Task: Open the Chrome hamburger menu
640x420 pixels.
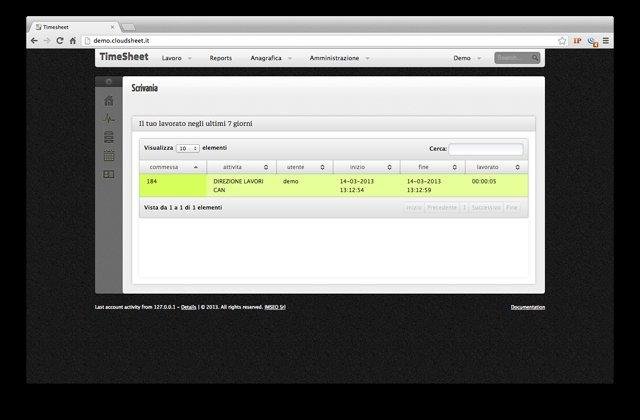Action: point(606,40)
